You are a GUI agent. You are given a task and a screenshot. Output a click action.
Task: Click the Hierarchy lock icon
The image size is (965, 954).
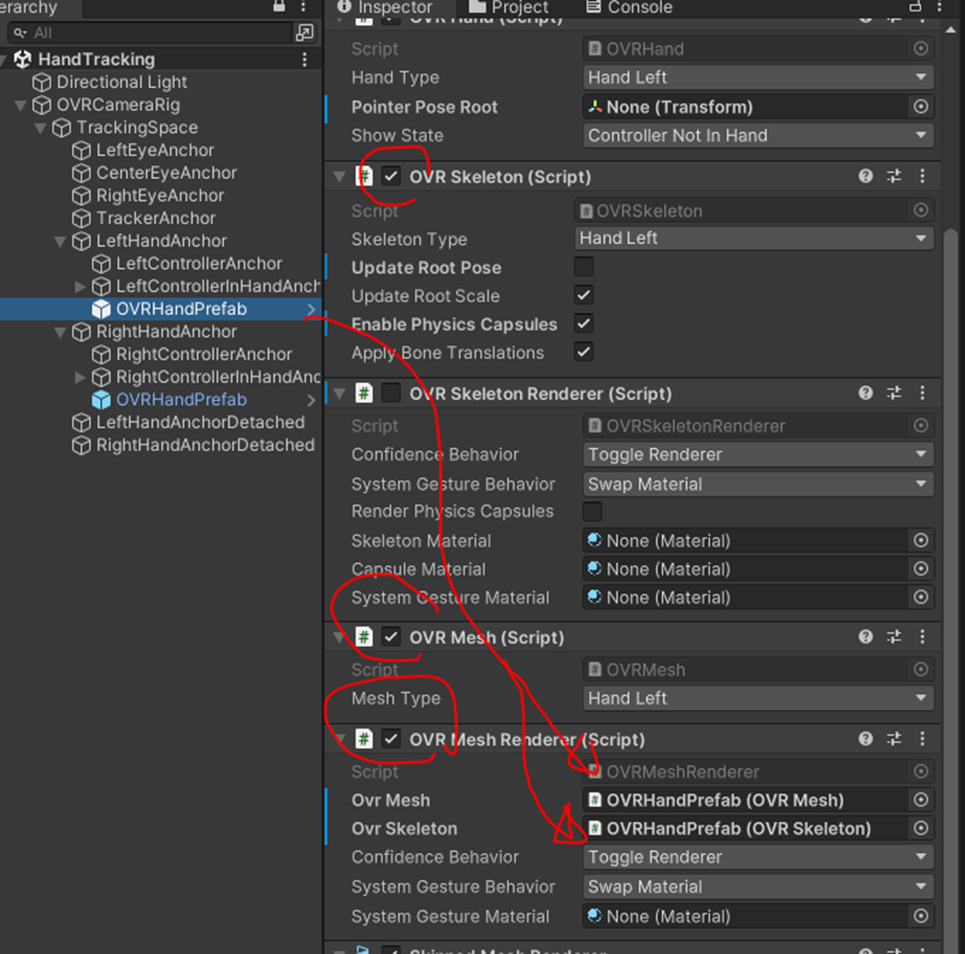[279, 6]
